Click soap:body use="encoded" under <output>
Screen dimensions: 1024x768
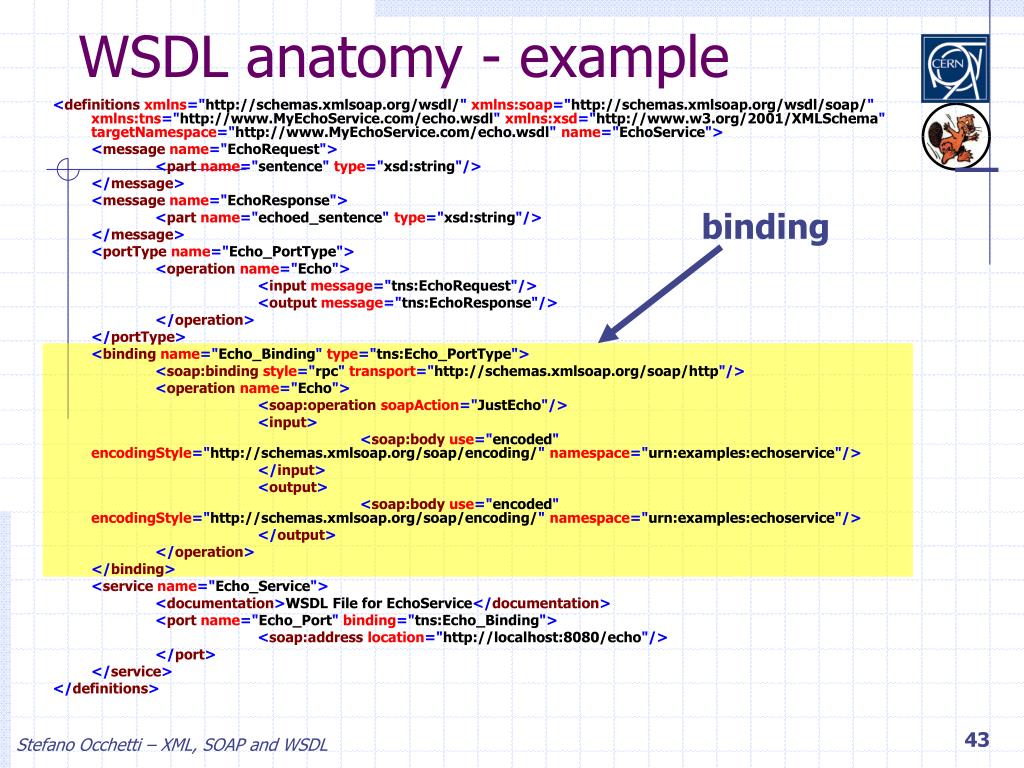460,504
